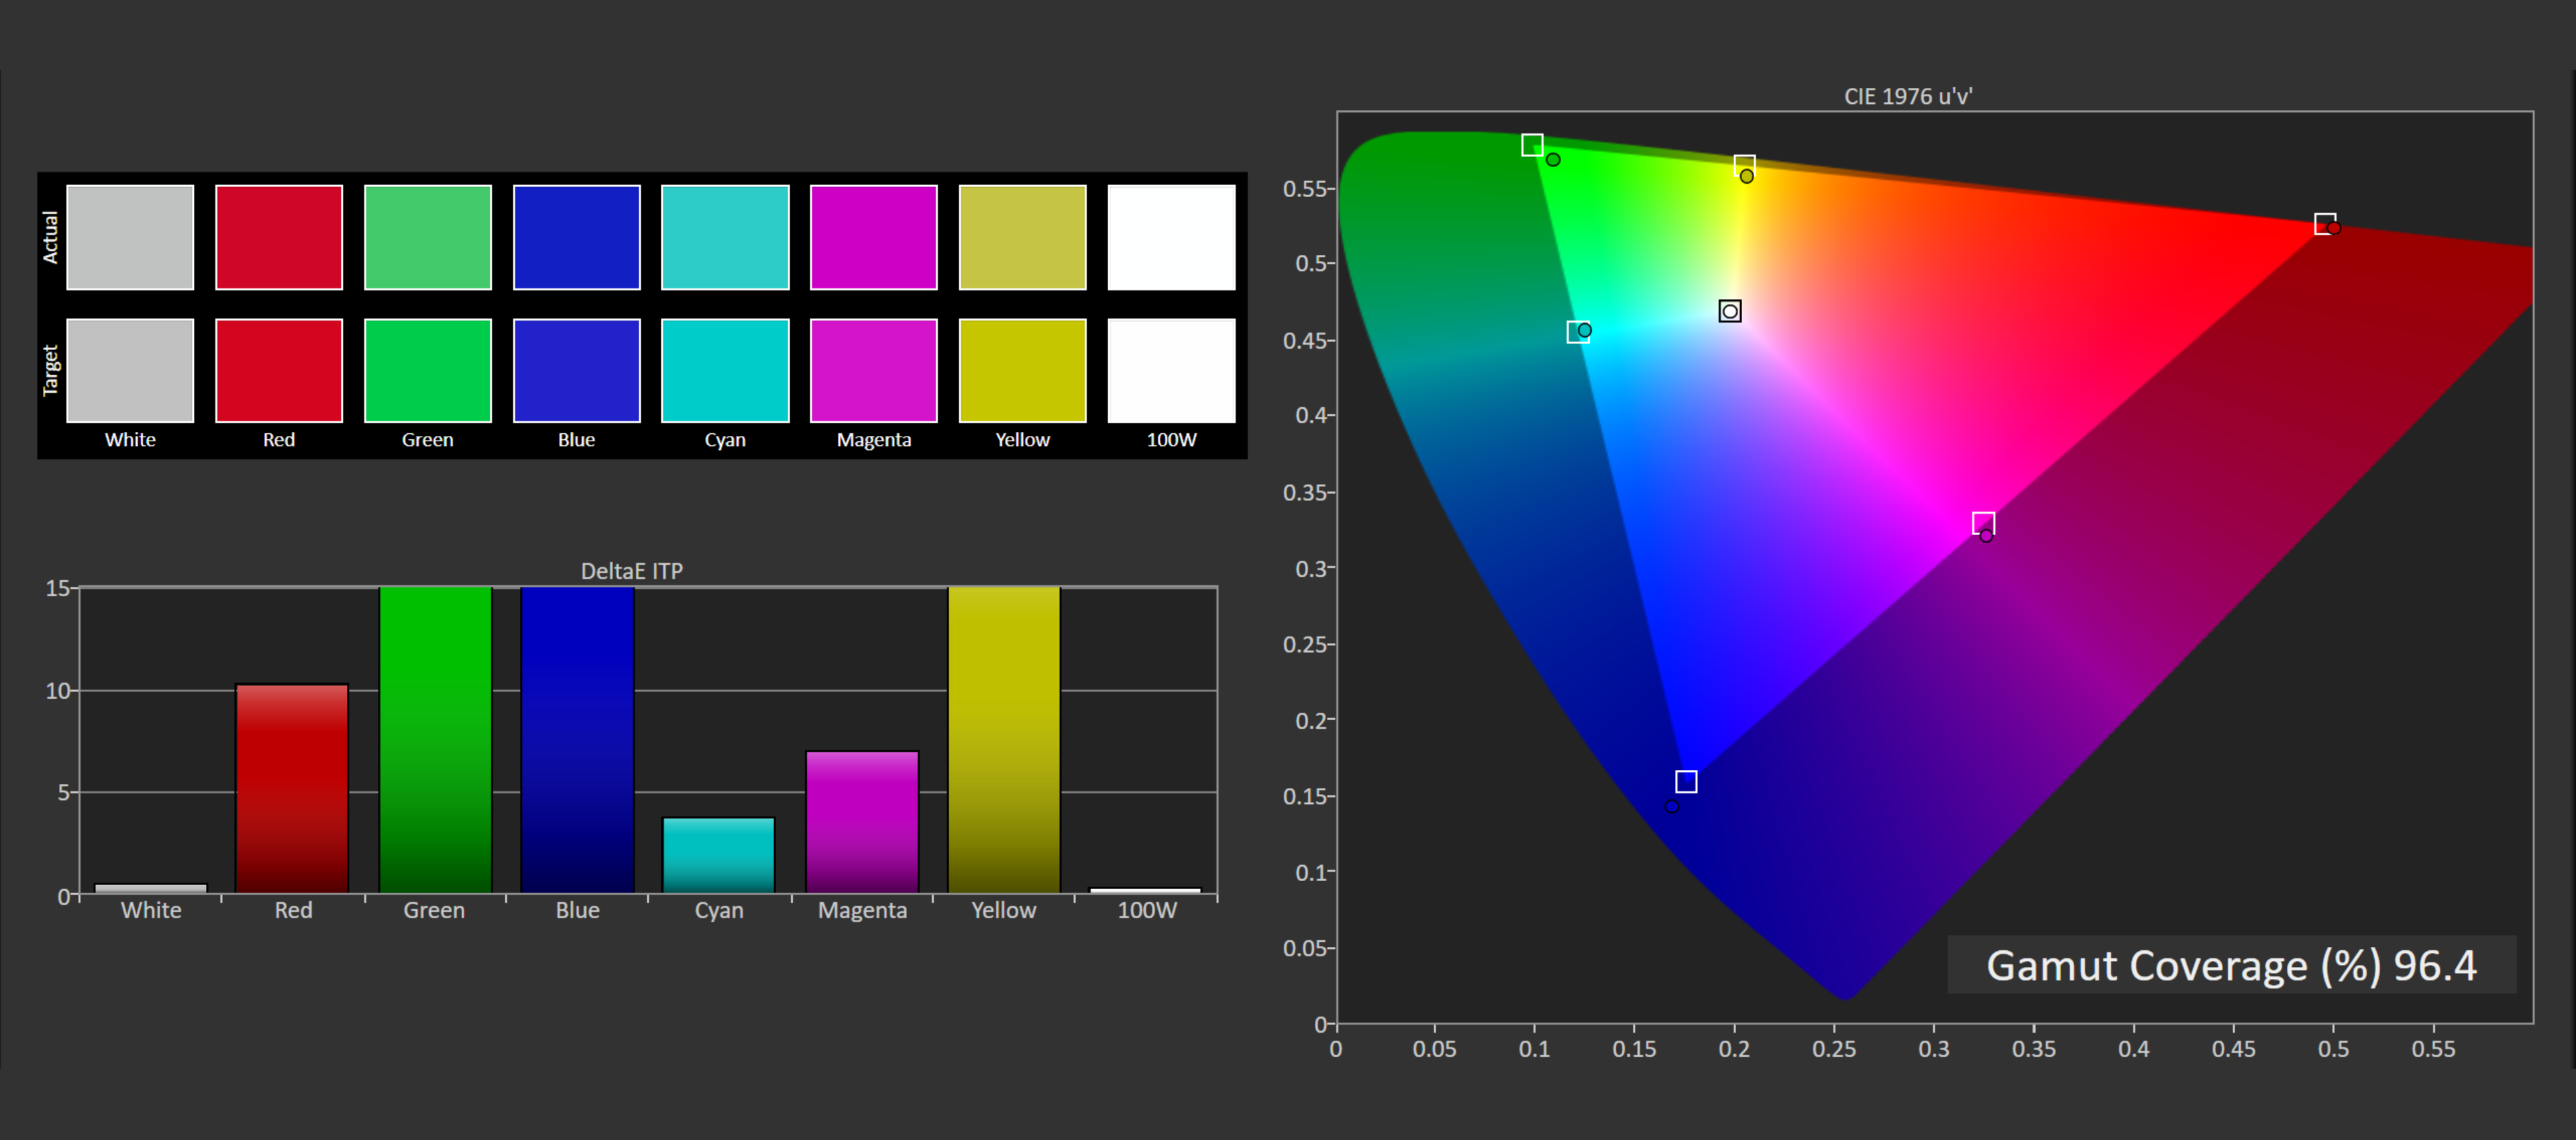Click the Yellow label under DeltaE chart
Viewport: 2576px width, 1140px height.
click(1004, 910)
